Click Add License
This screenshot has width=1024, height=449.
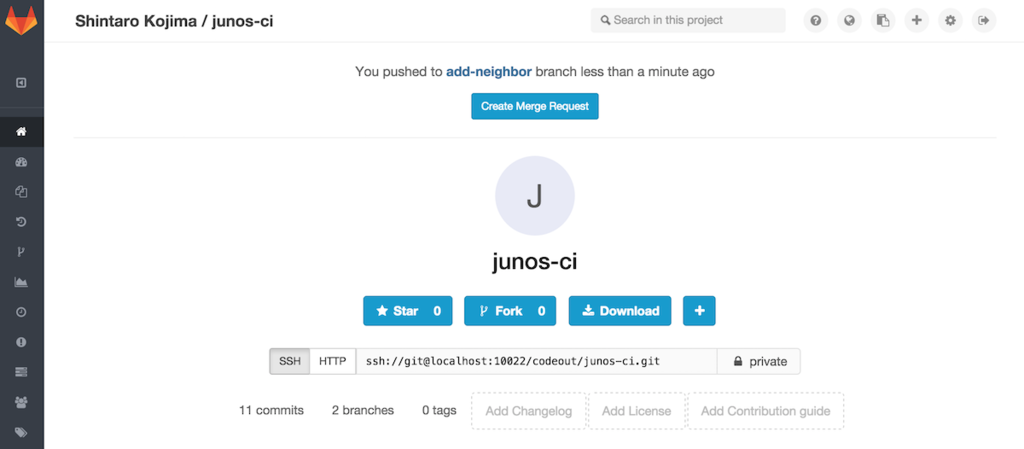pyautogui.click(x=636, y=411)
